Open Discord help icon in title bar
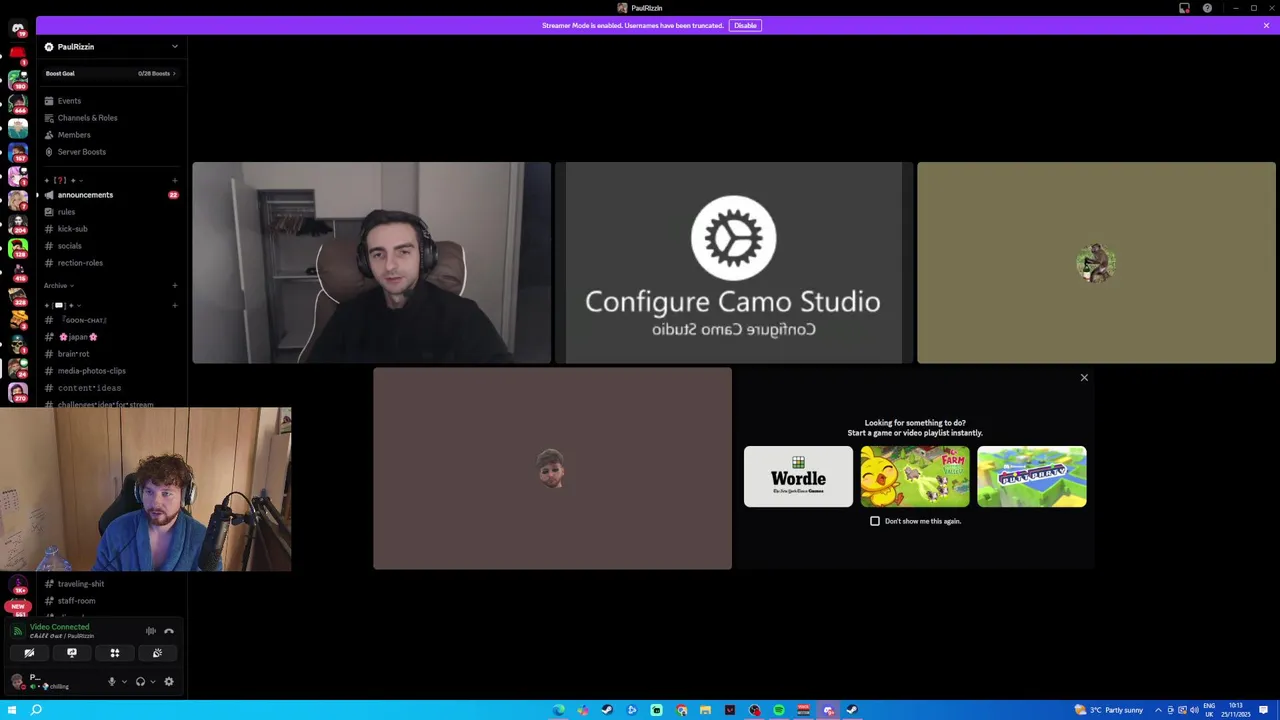1280x720 pixels. point(1207,8)
